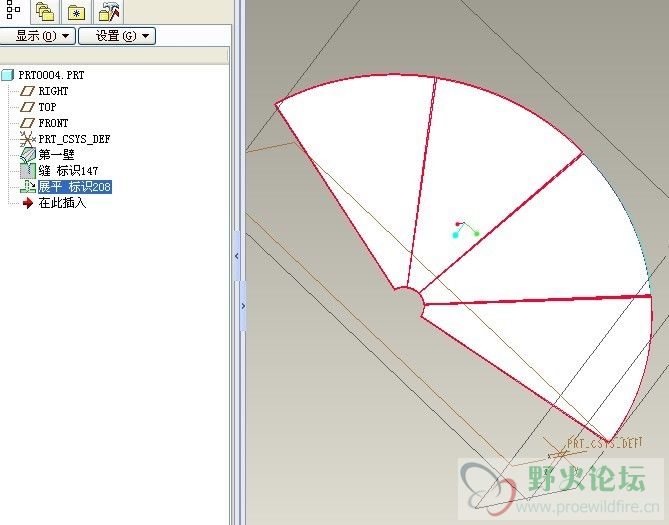Select PRT0004.PRT root node

(51, 75)
